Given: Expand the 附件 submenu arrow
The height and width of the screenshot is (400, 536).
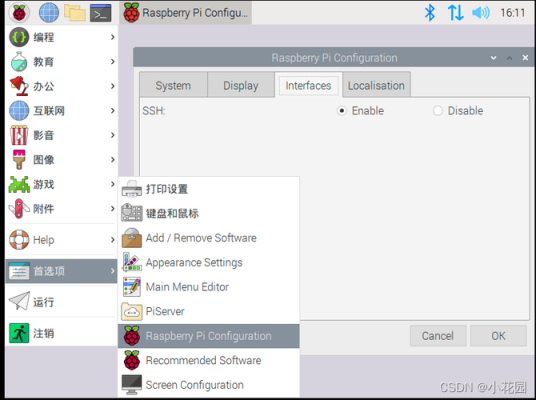Looking at the screenshot, I should 112,209.
